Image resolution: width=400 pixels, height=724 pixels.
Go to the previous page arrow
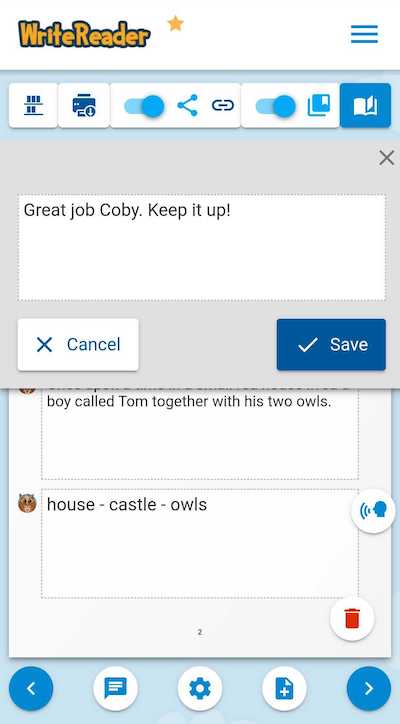pyautogui.click(x=31, y=689)
